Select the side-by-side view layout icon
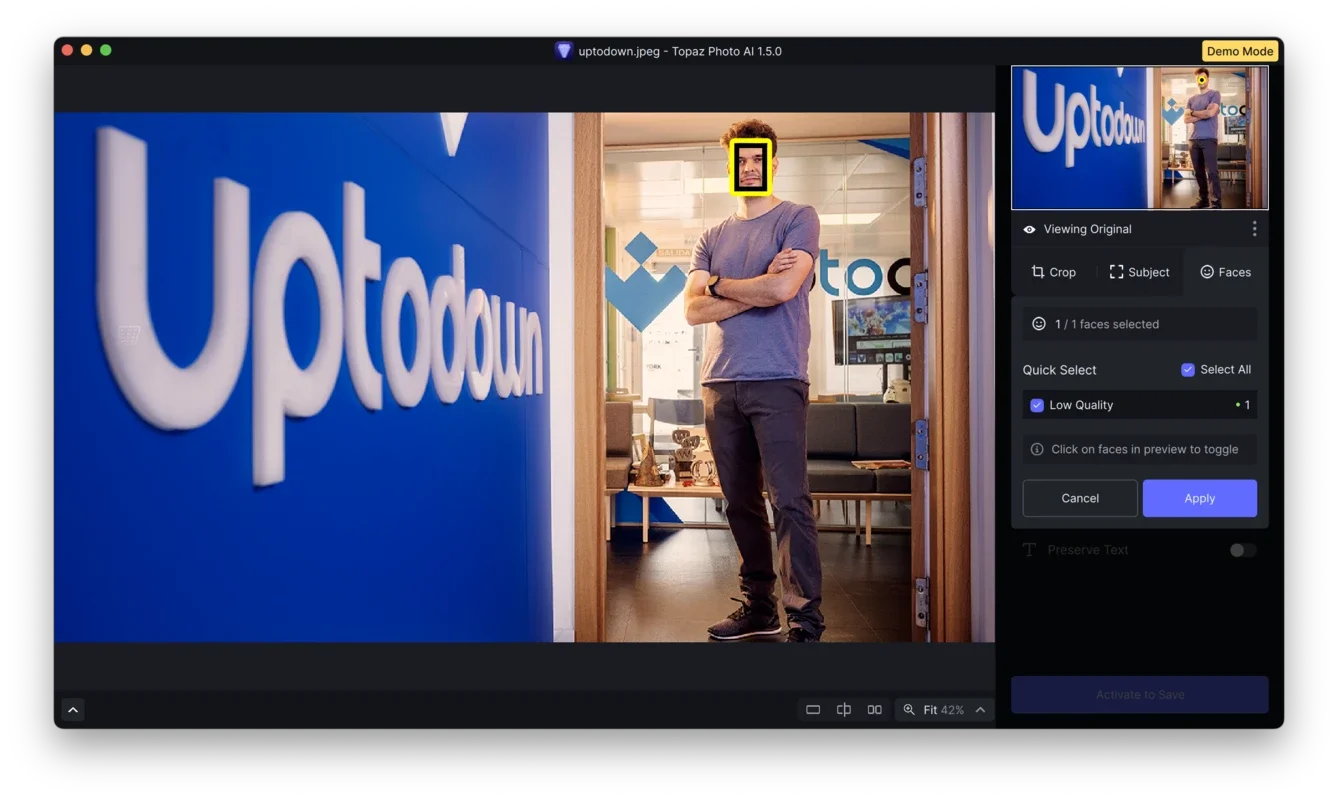1338x800 pixels. coord(875,710)
